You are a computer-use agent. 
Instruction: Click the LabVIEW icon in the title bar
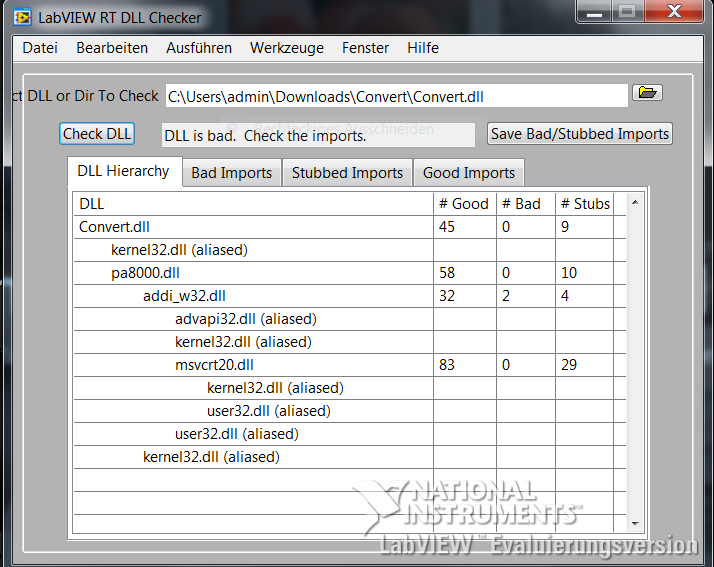click(22, 18)
